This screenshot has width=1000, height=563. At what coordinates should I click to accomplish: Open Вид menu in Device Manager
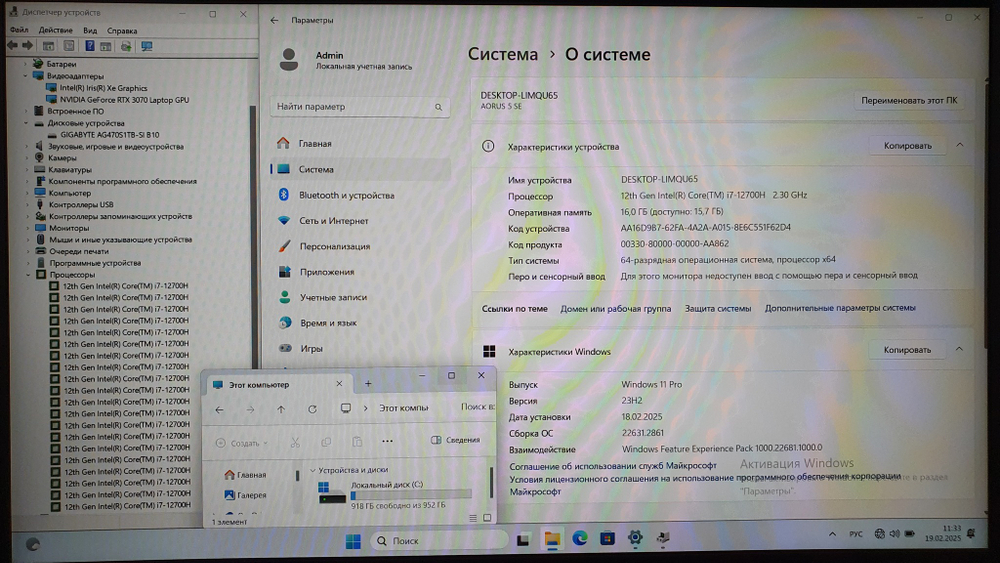[90, 30]
